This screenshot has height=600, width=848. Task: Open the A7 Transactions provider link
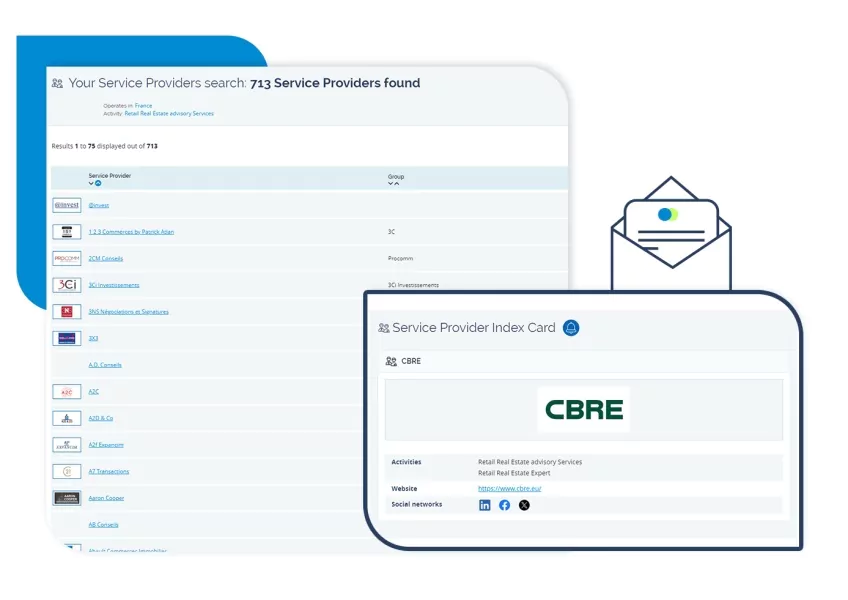pos(109,471)
